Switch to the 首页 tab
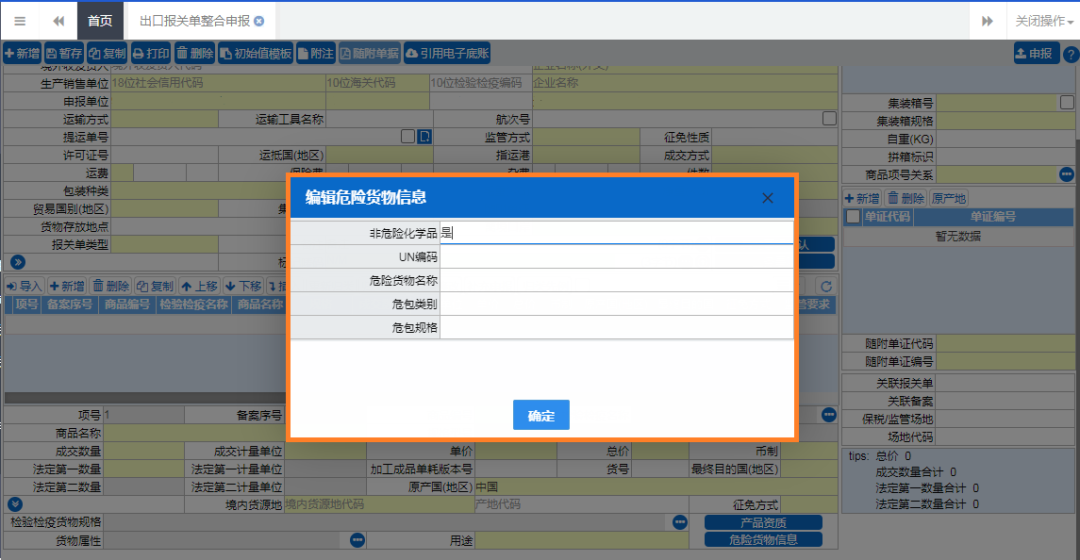The image size is (1080, 560). [x=100, y=21]
